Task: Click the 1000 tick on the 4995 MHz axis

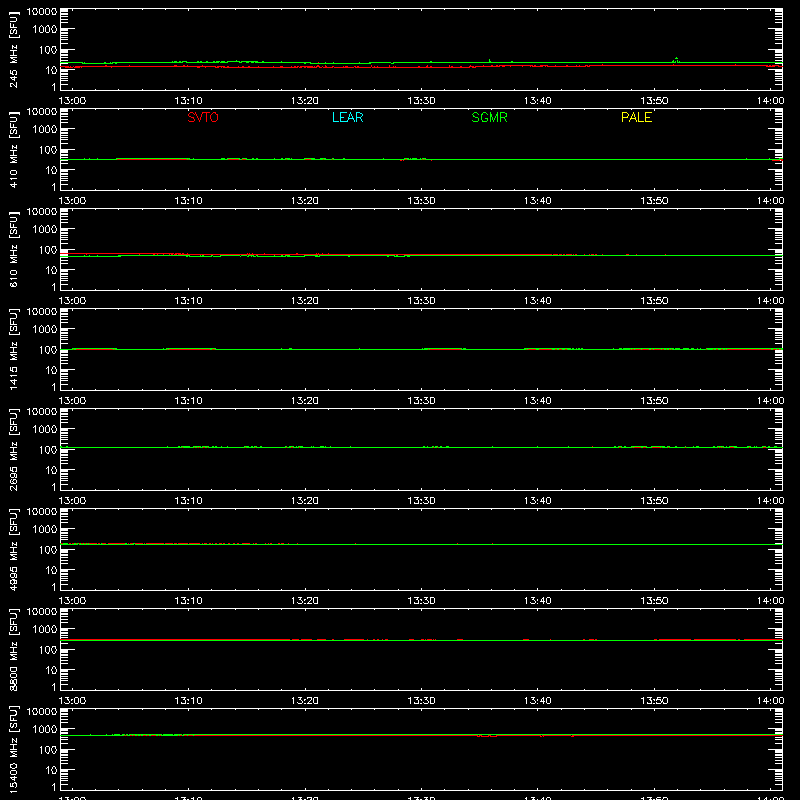Action: point(45,530)
